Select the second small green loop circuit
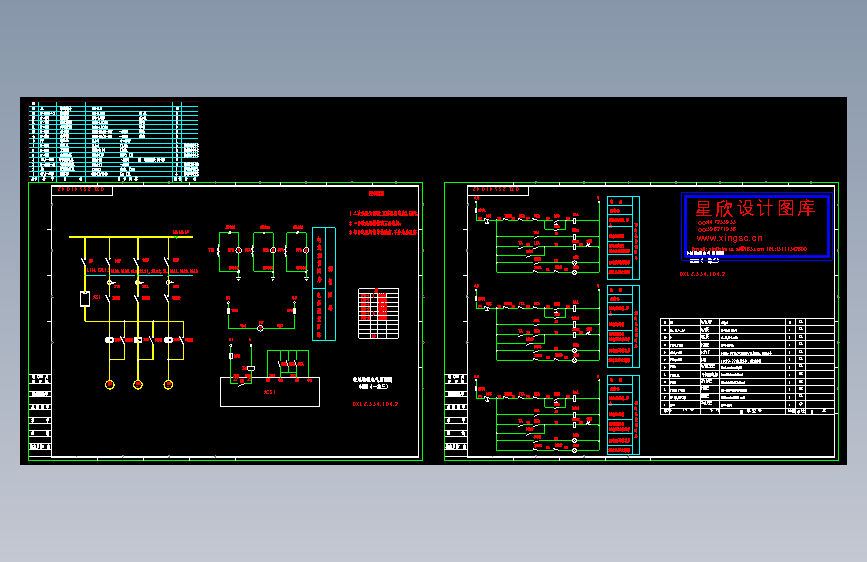This screenshot has width=867, height=562. coord(264,252)
